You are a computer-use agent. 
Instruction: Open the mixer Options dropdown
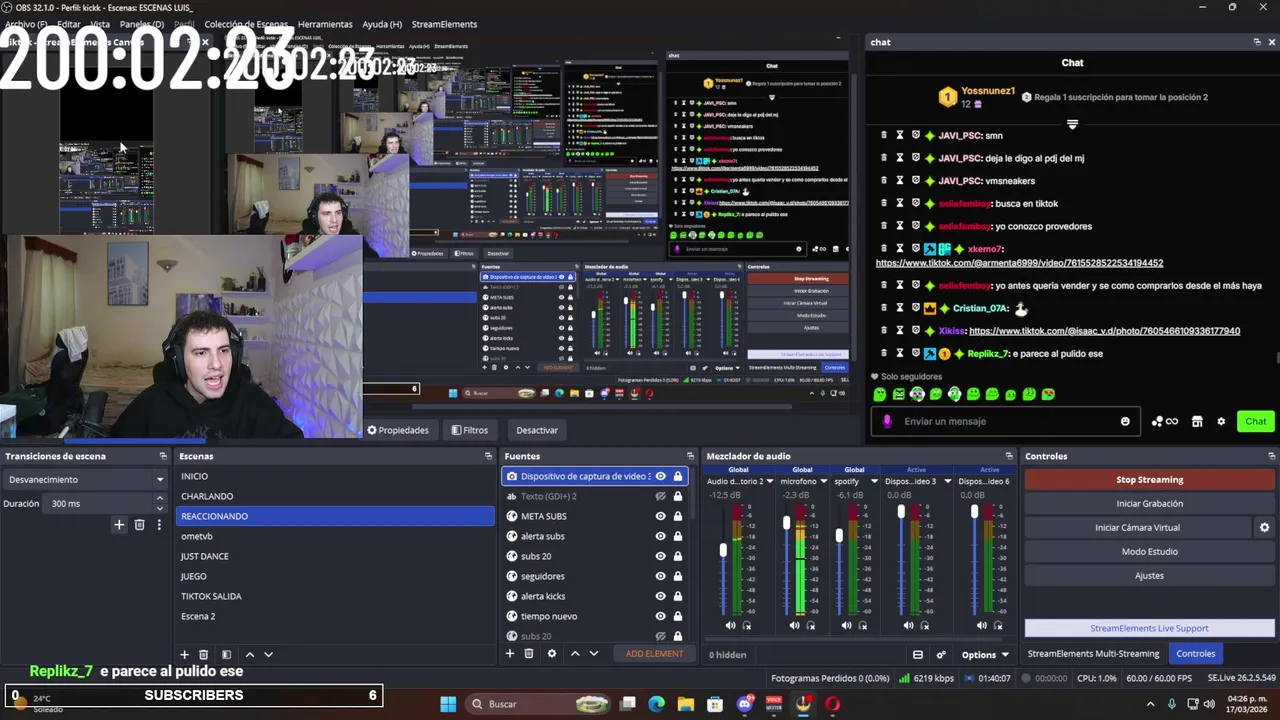click(x=985, y=655)
